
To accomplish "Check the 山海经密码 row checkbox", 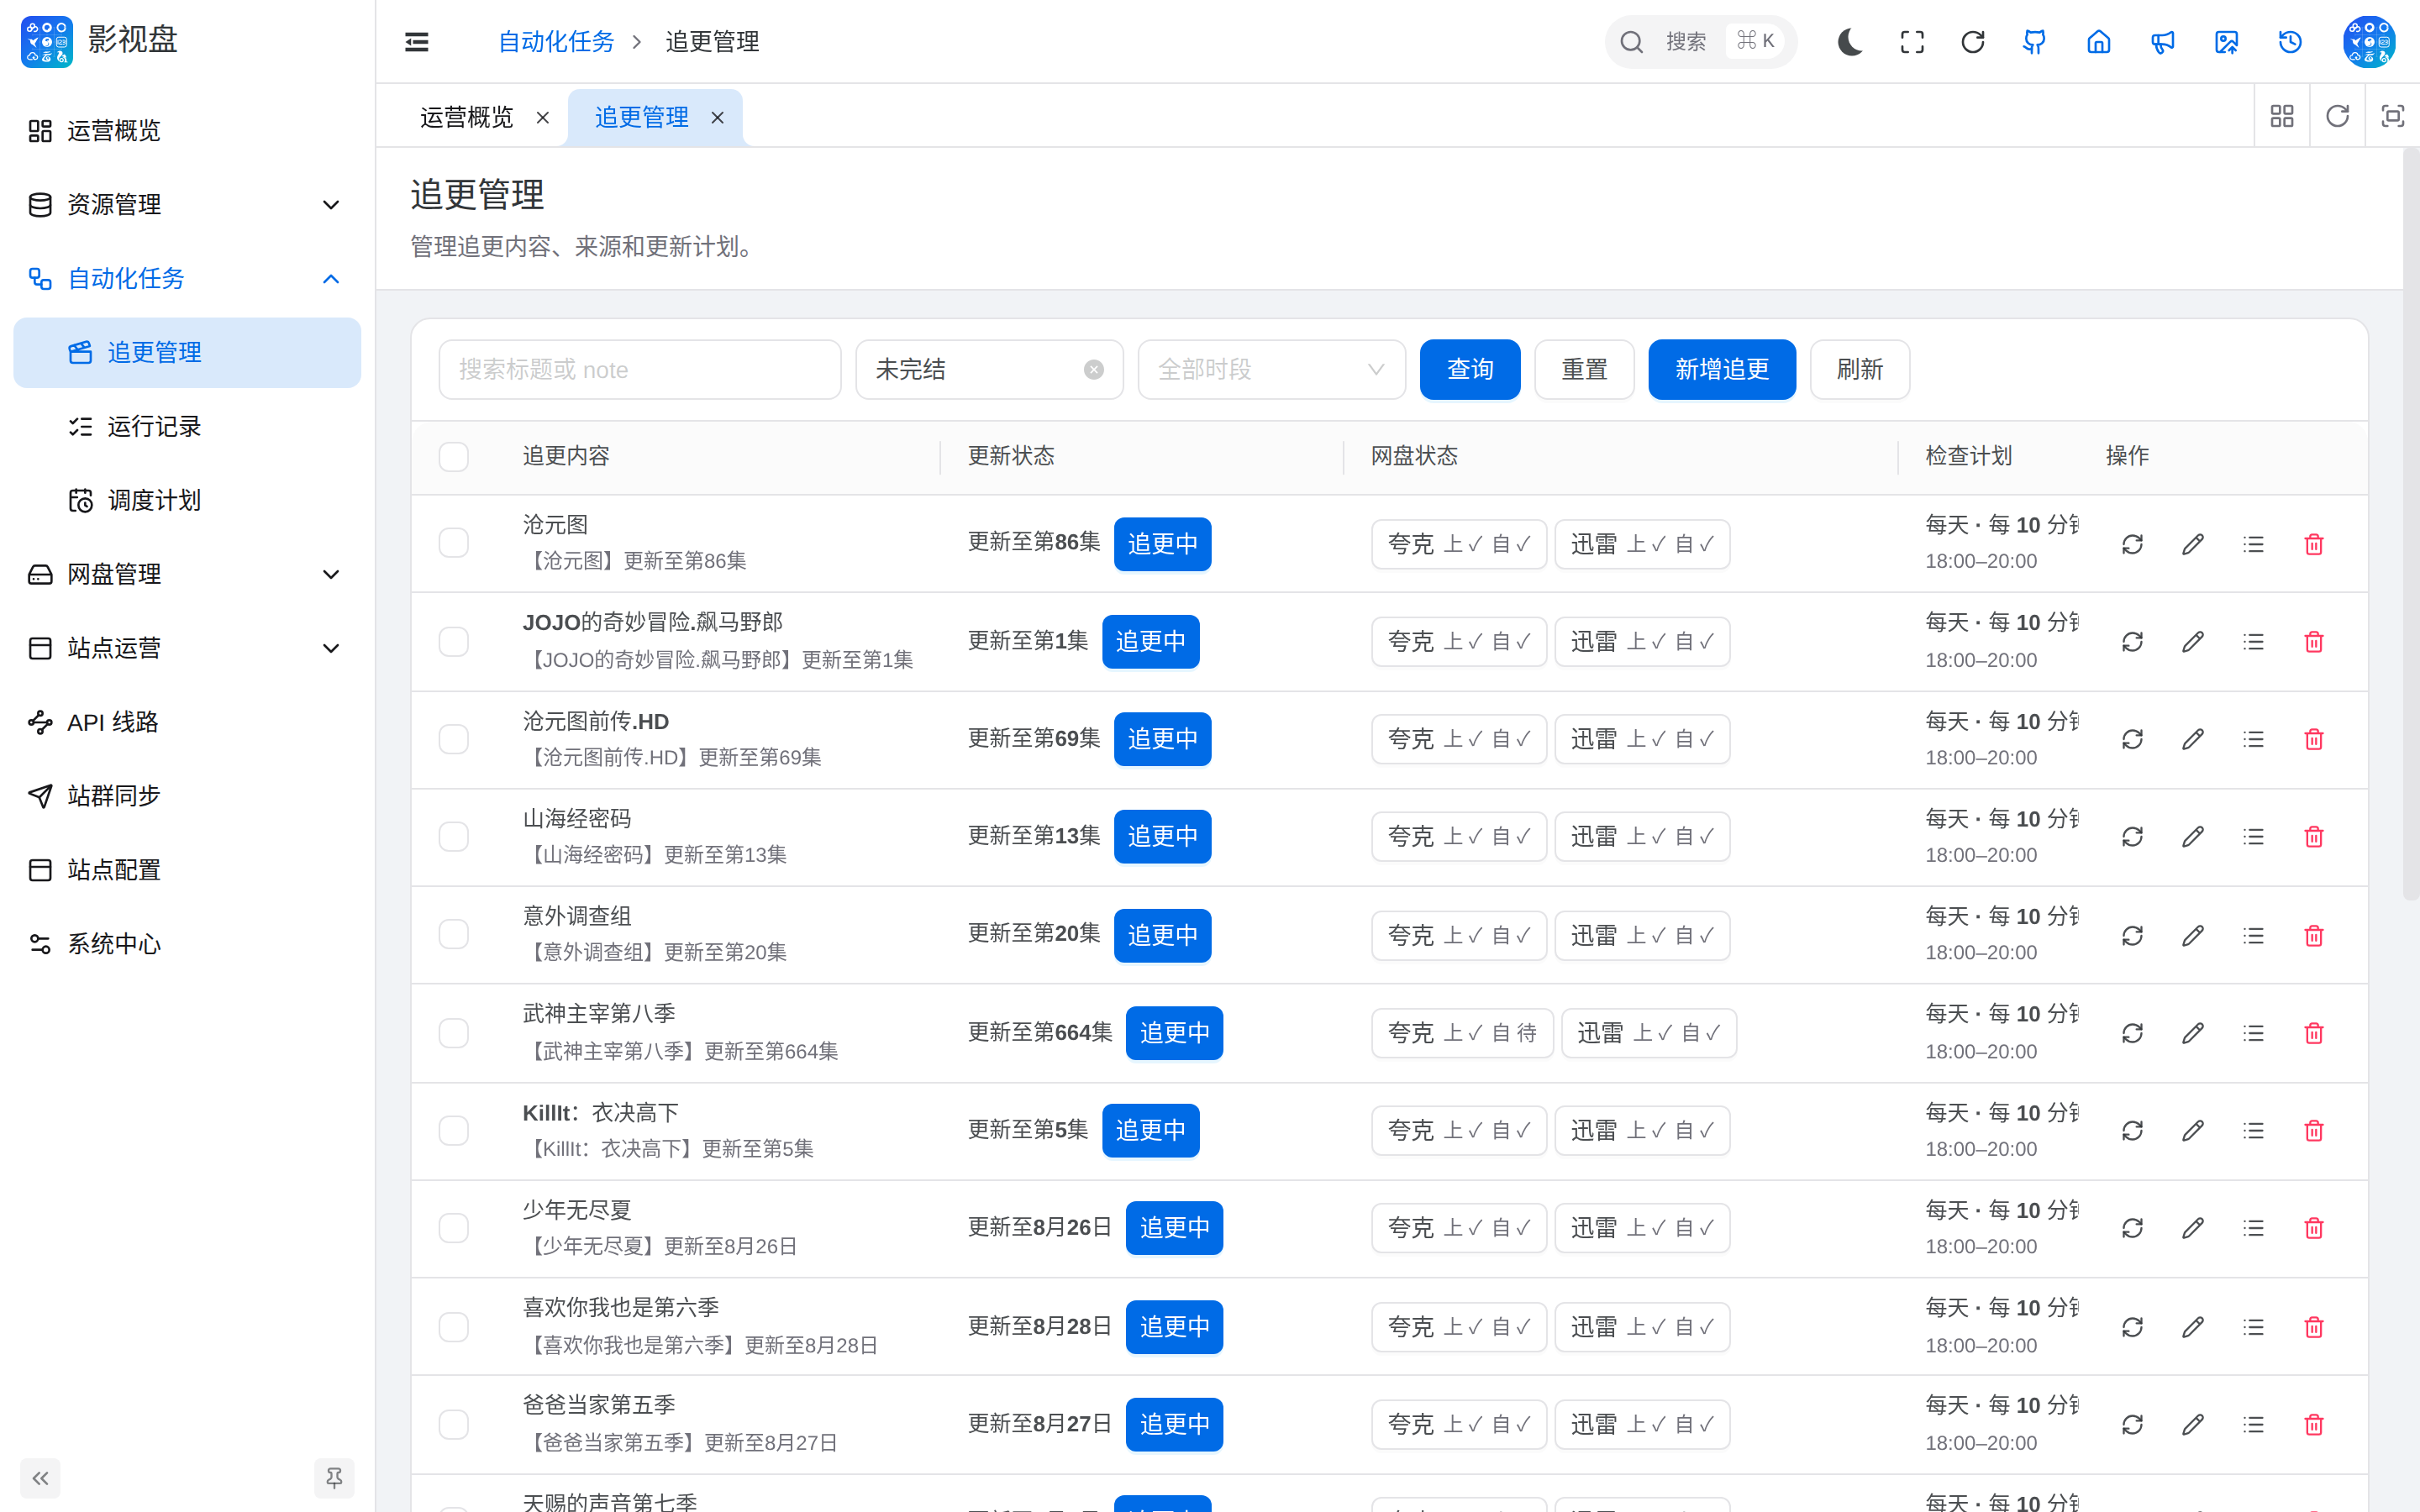I will (x=454, y=836).
